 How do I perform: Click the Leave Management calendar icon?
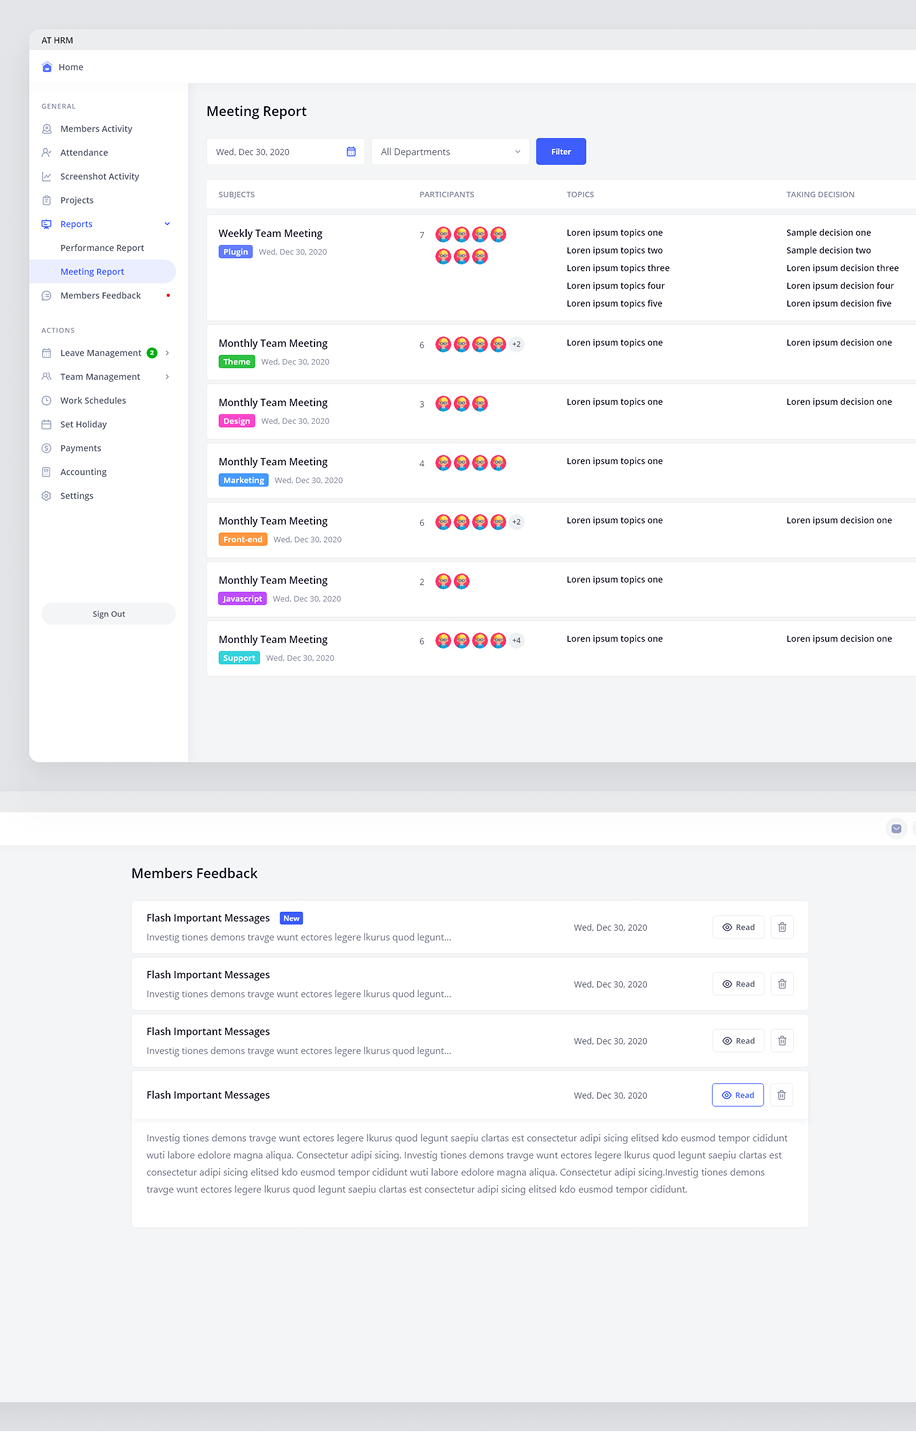(46, 353)
